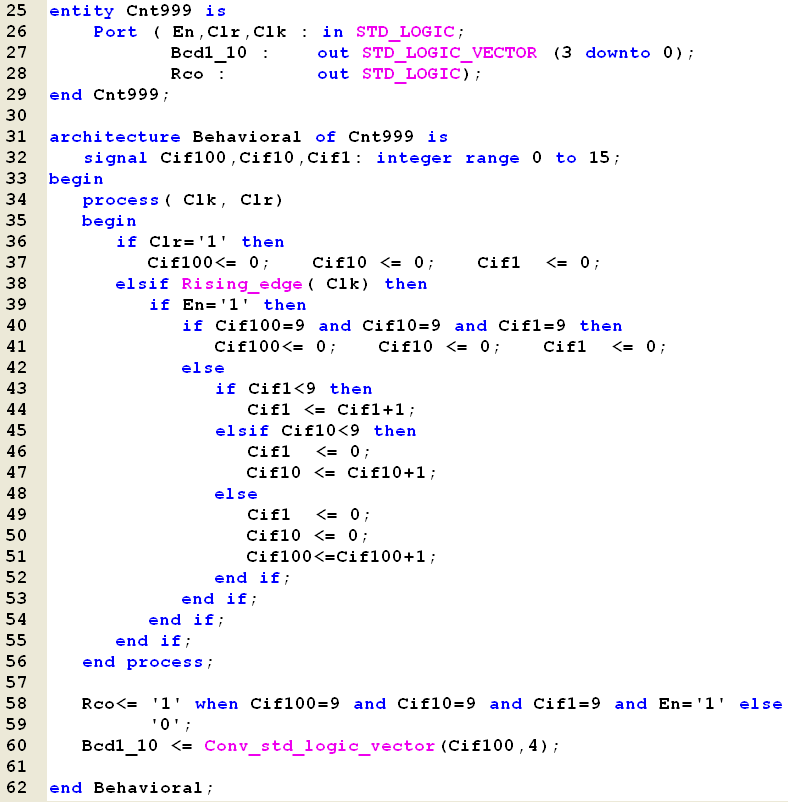Click the 'process' keyword on line 34
Image resolution: width=788 pixels, height=802 pixels.
[x=121, y=200]
